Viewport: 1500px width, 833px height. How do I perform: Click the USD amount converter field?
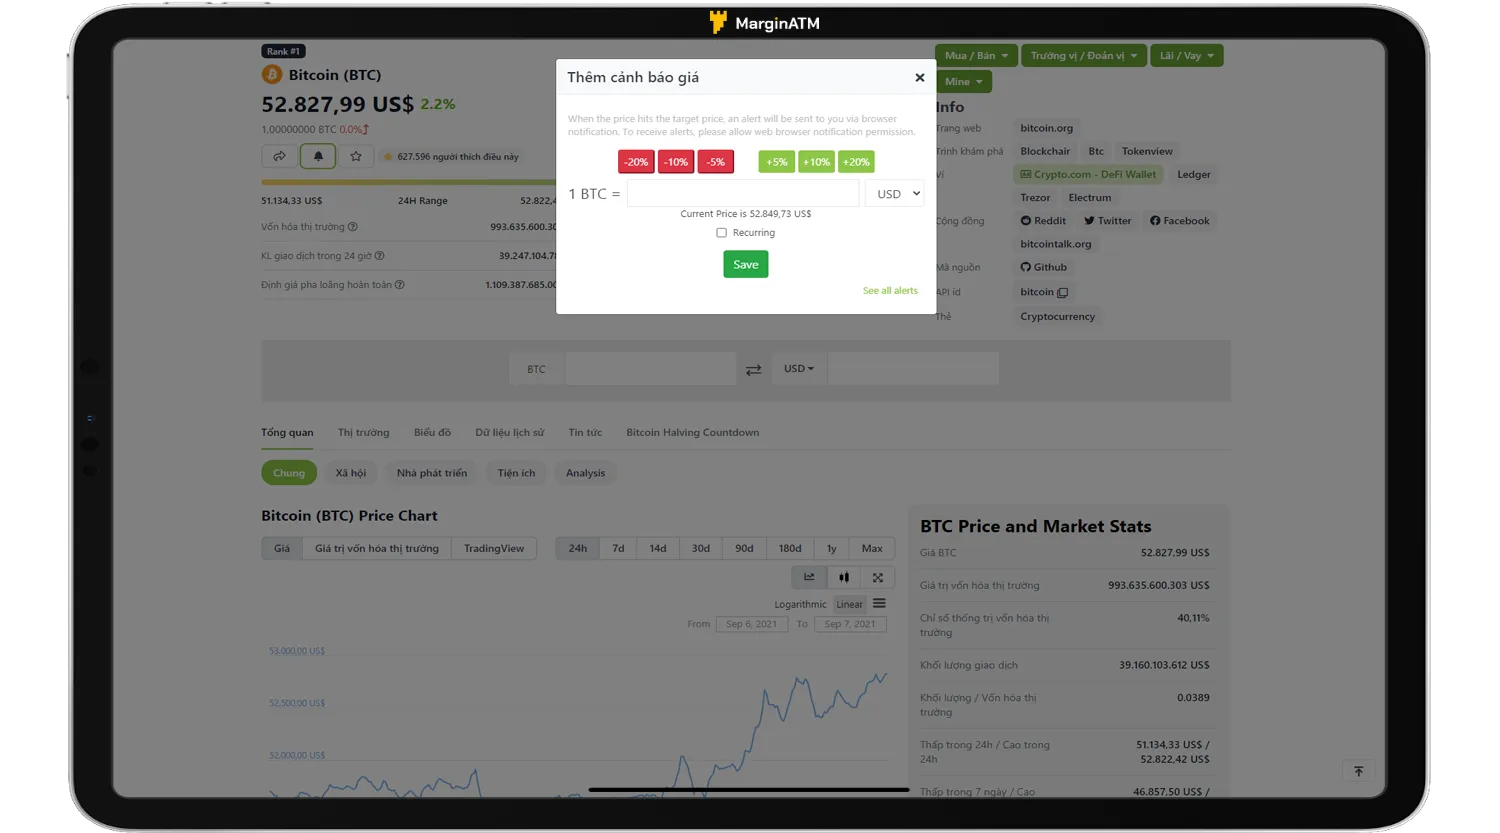click(x=913, y=369)
